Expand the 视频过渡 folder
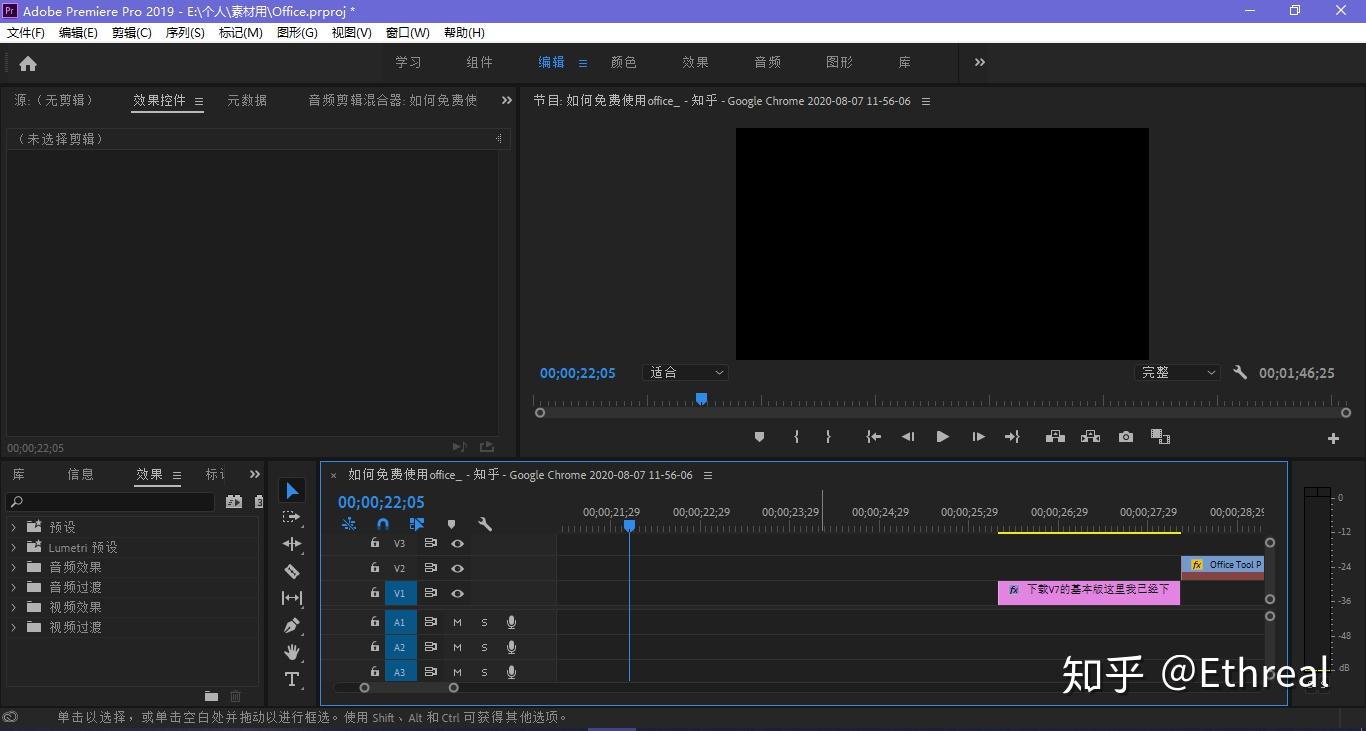Viewport: 1366px width, 731px height. coord(13,627)
